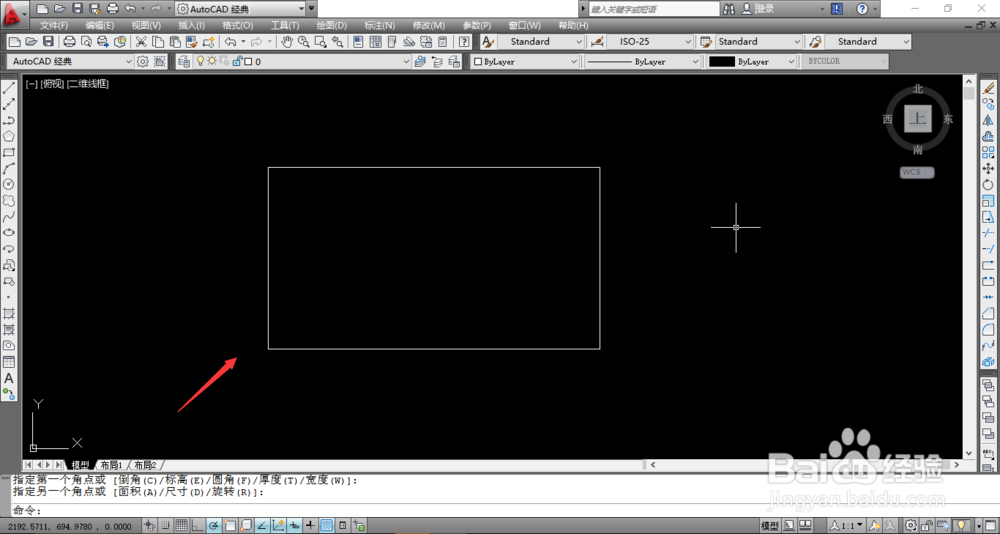This screenshot has height=534, width=1000.
Task: Open the annotation scale 1:1 dropdown
Action: tap(847, 526)
